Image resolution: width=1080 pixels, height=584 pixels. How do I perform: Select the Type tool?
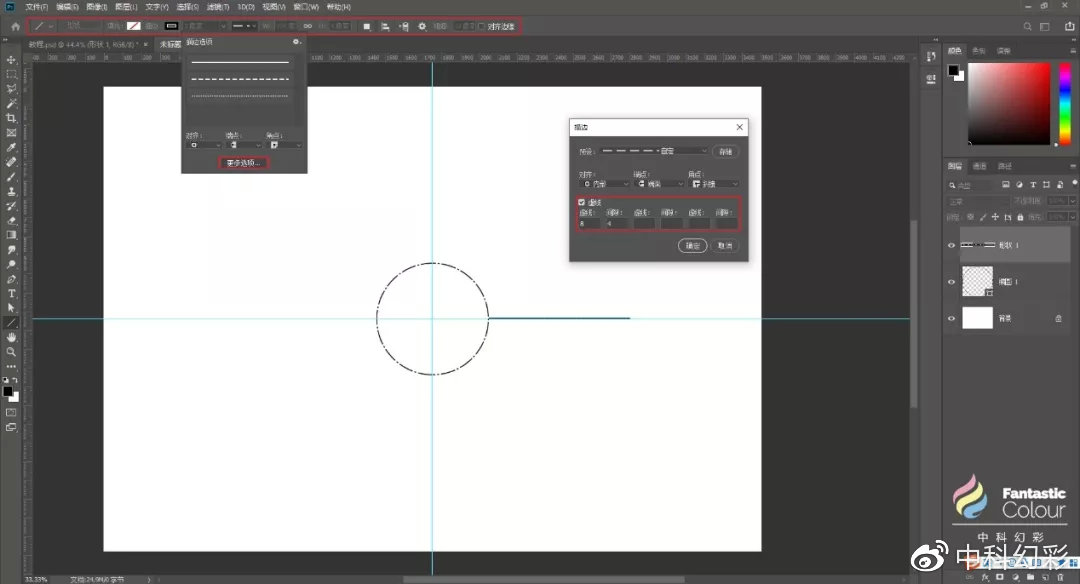(x=11, y=293)
